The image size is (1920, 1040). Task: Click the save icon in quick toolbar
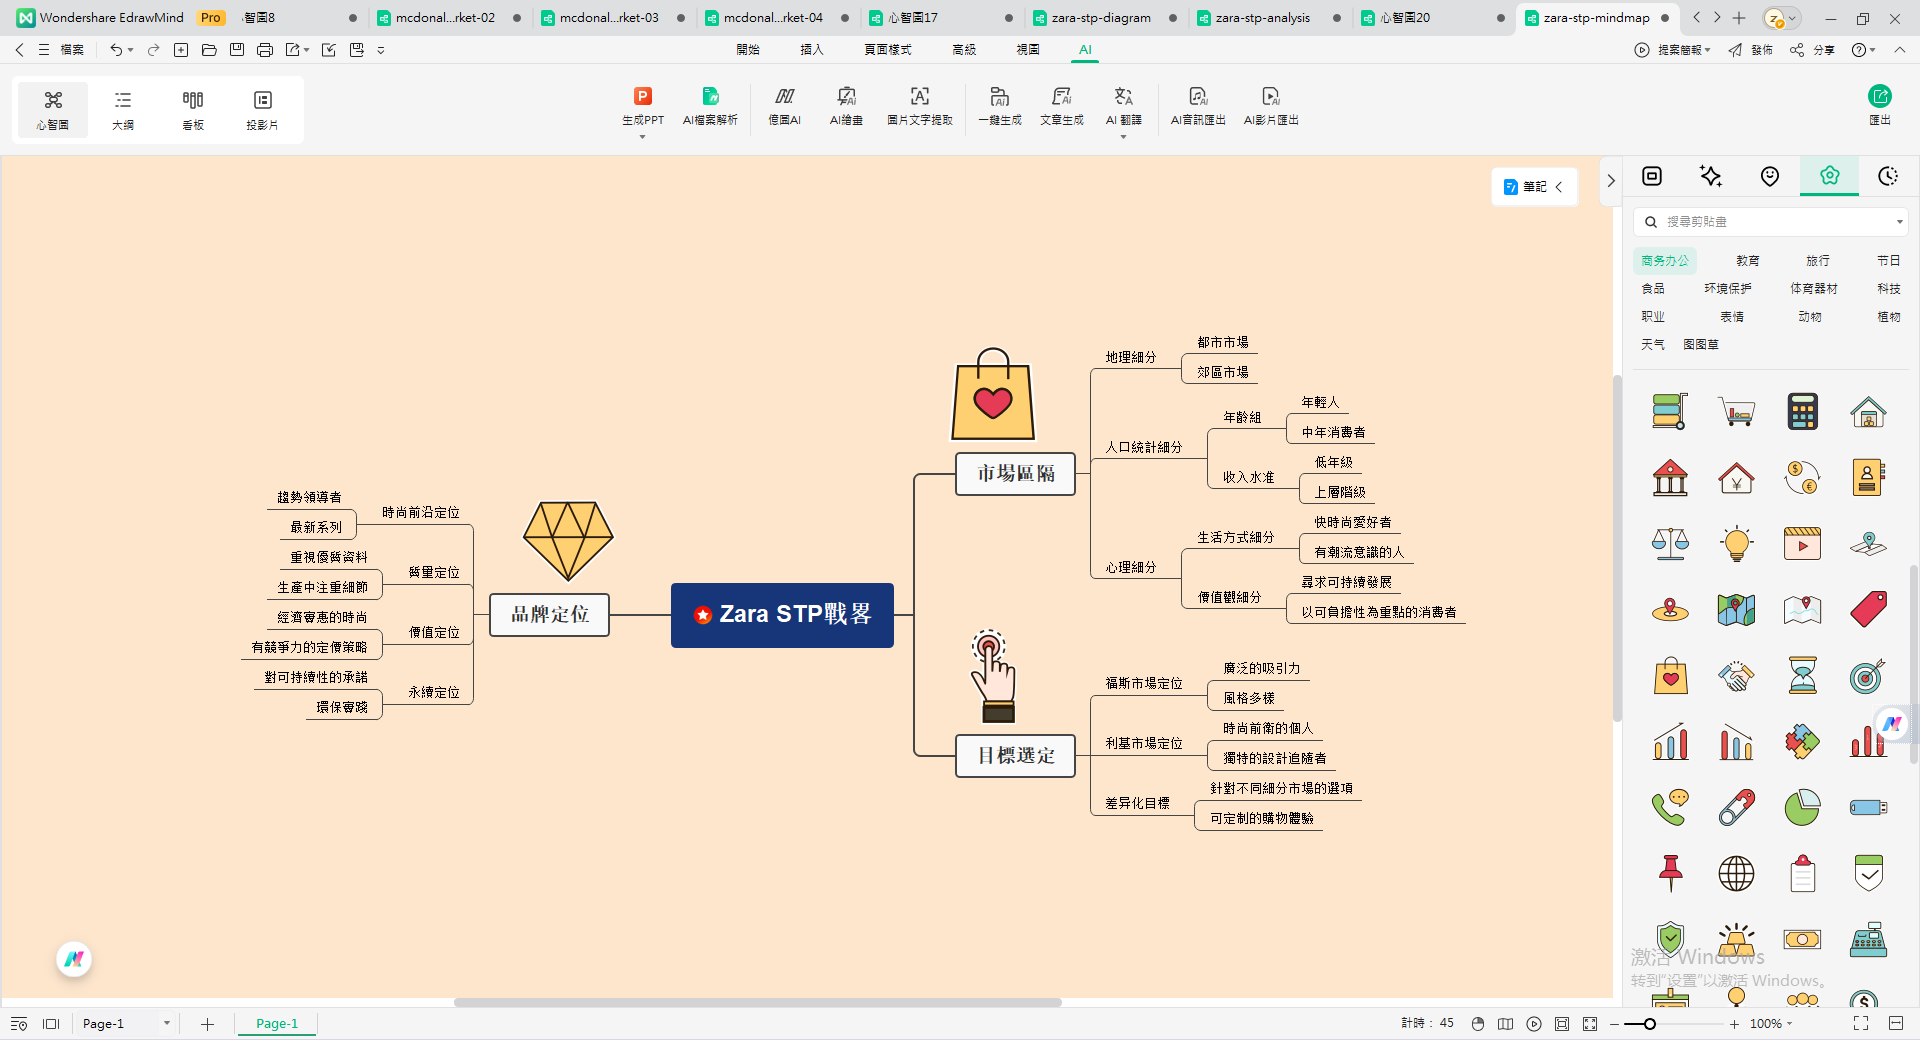[237, 49]
